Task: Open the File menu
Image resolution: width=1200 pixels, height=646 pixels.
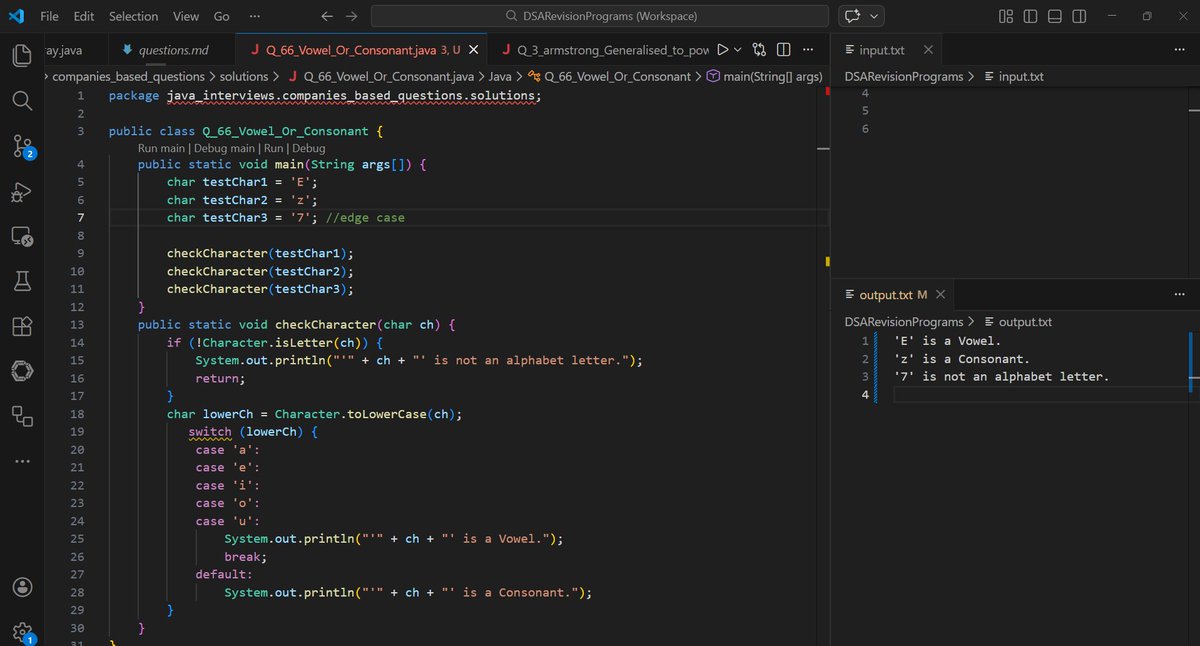Action: coord(49,16)
